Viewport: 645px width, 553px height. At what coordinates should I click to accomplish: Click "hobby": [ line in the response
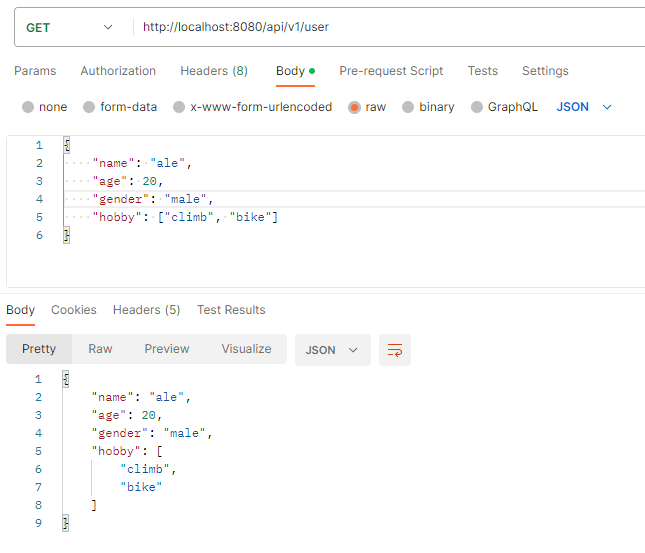pyautogui.click(x=127, y=451)
